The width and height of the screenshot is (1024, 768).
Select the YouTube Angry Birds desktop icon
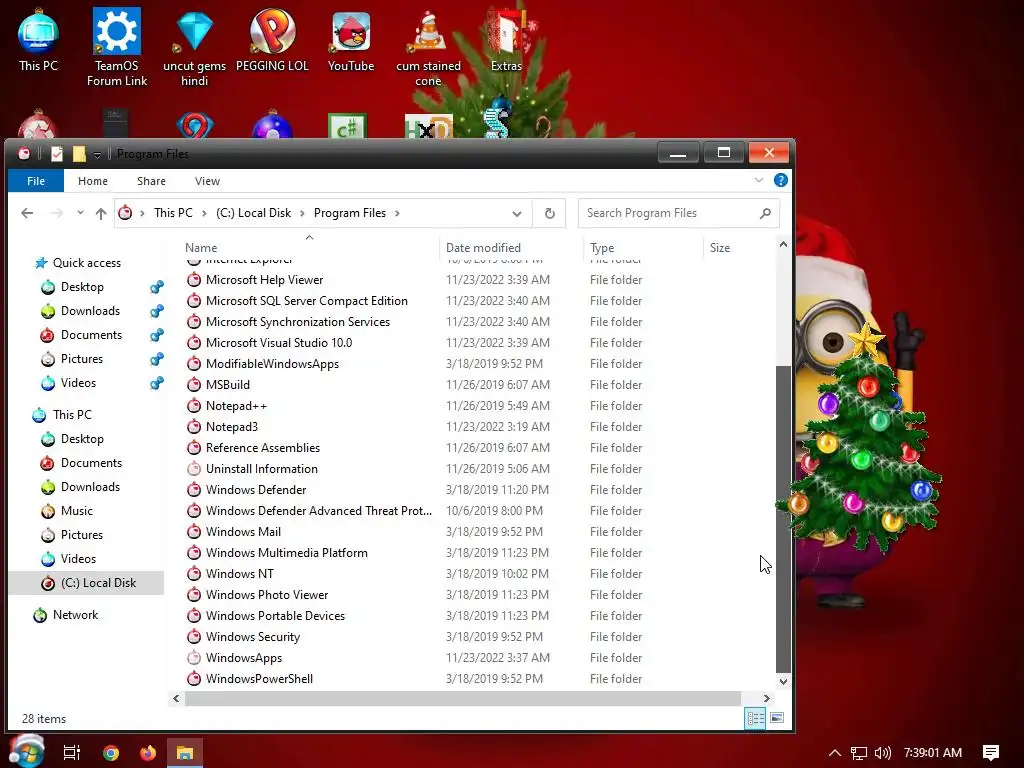coord(351,40)
